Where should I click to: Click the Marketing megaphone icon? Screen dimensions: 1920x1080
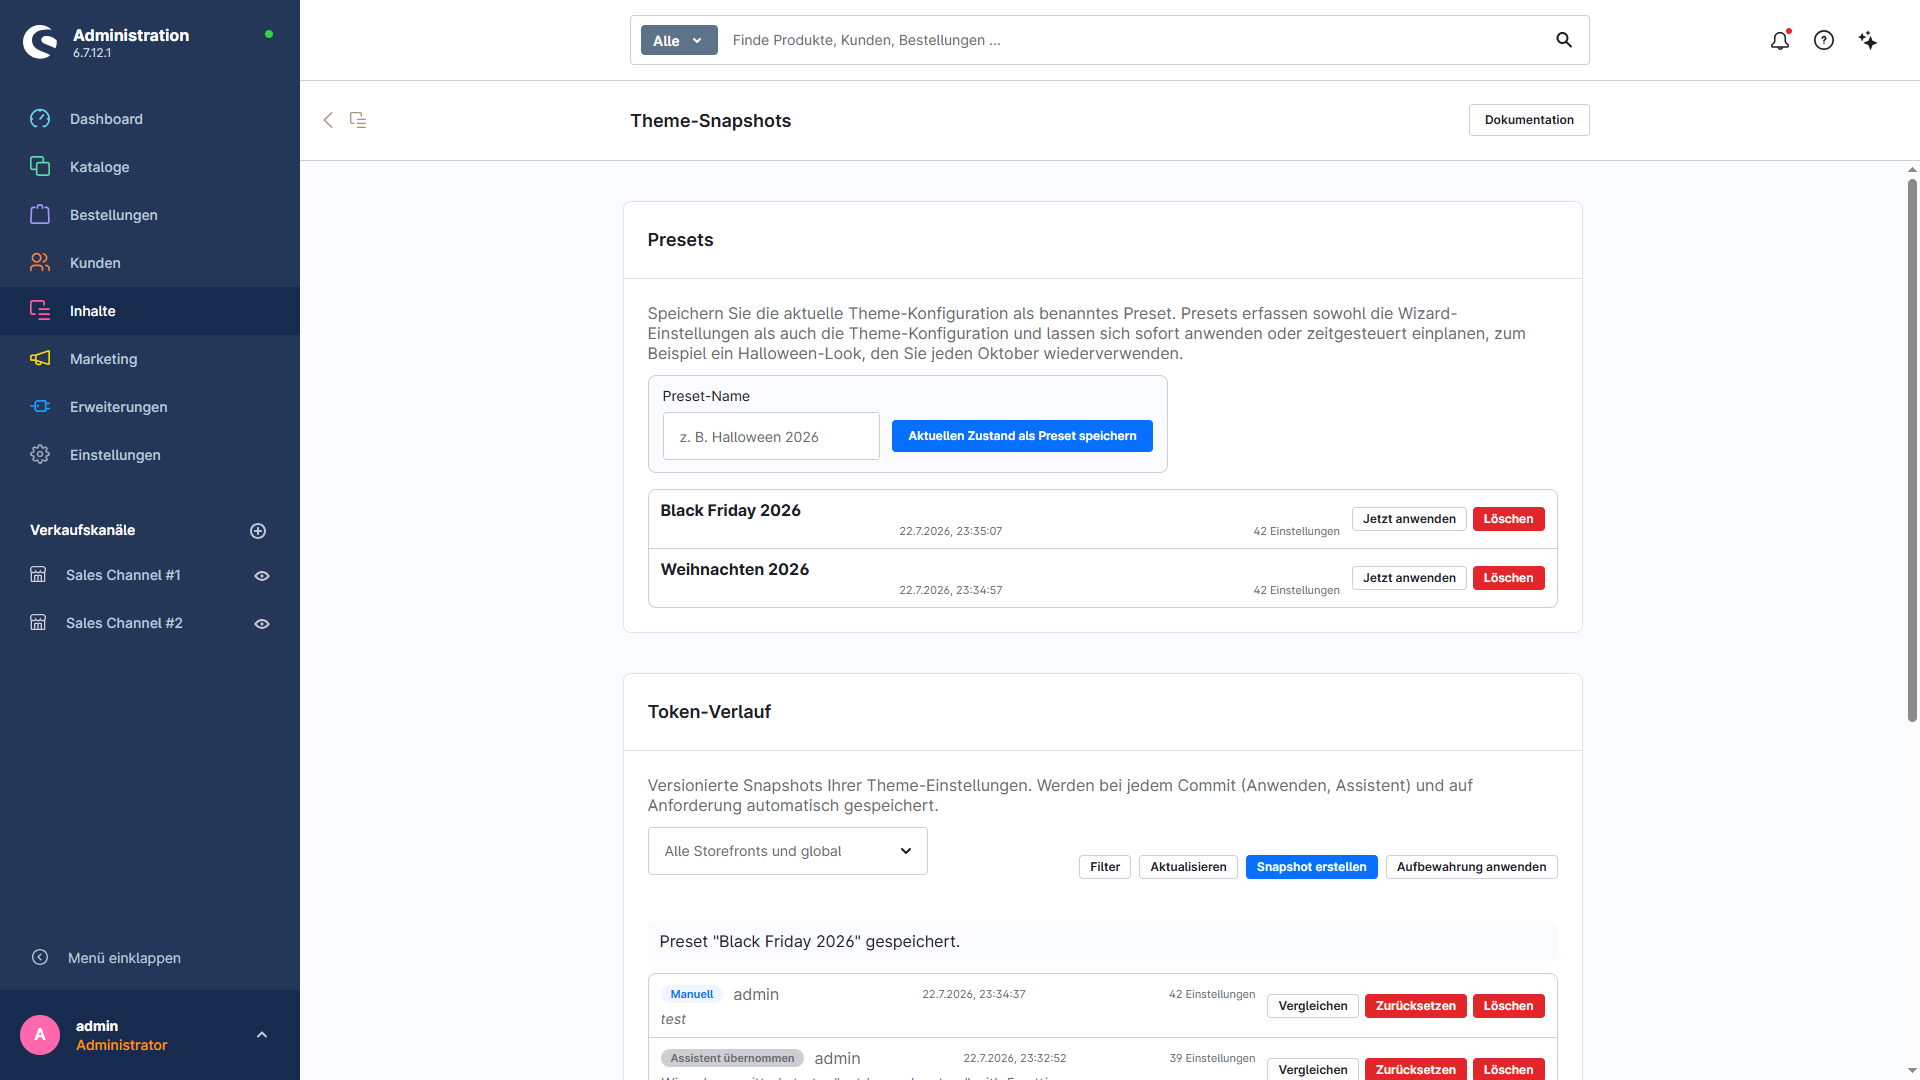[40, 359]
